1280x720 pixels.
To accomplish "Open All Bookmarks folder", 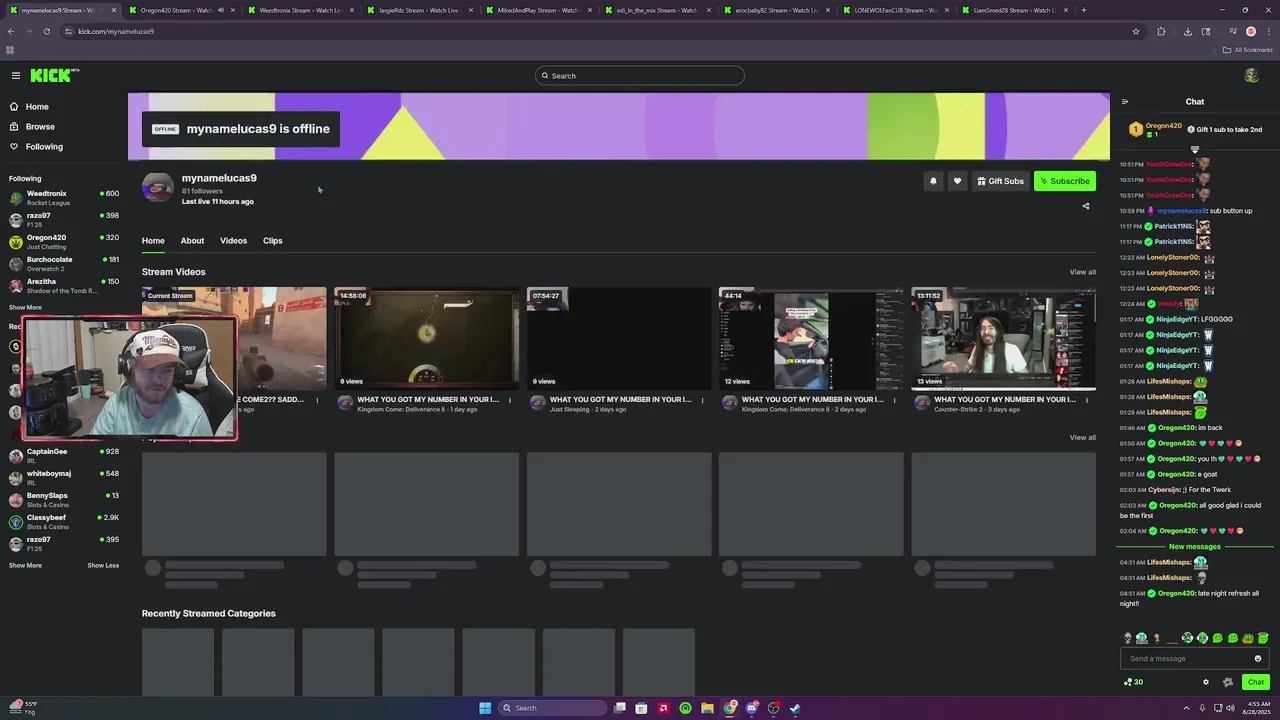I will (x=1248, y=50).
